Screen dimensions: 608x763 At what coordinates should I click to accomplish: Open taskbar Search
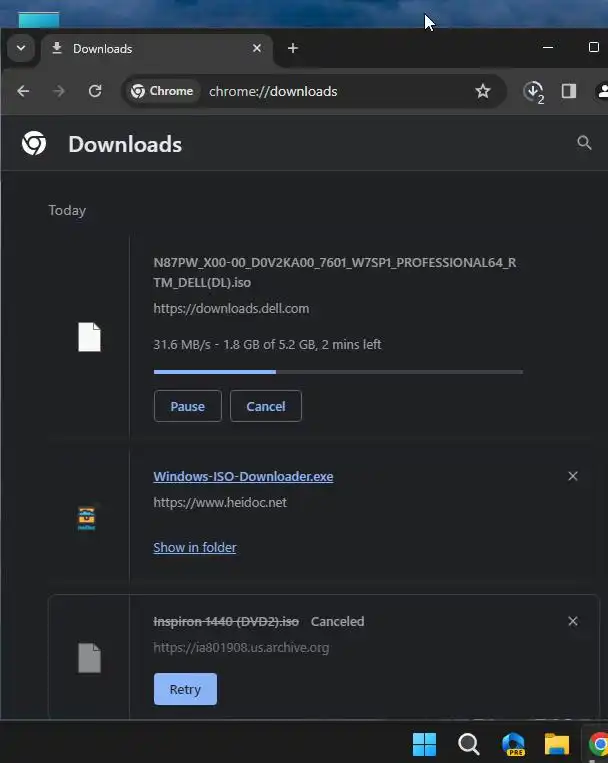[468, 744]
